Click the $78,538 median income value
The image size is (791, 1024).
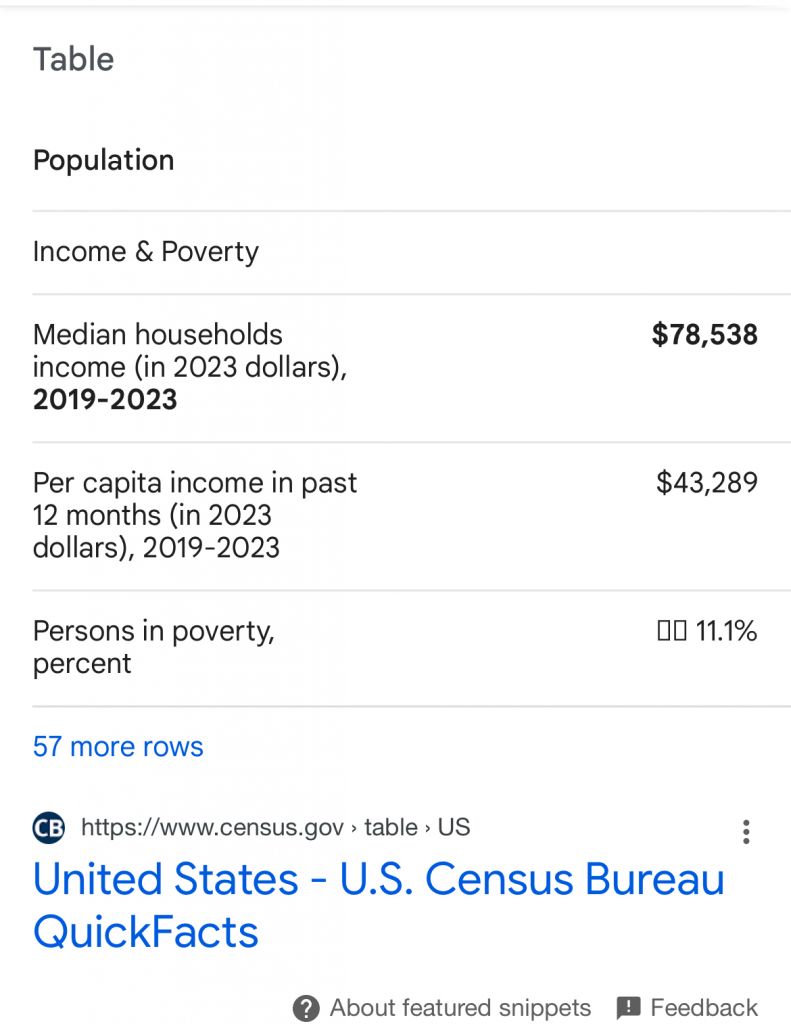click(x=704, y=335)
